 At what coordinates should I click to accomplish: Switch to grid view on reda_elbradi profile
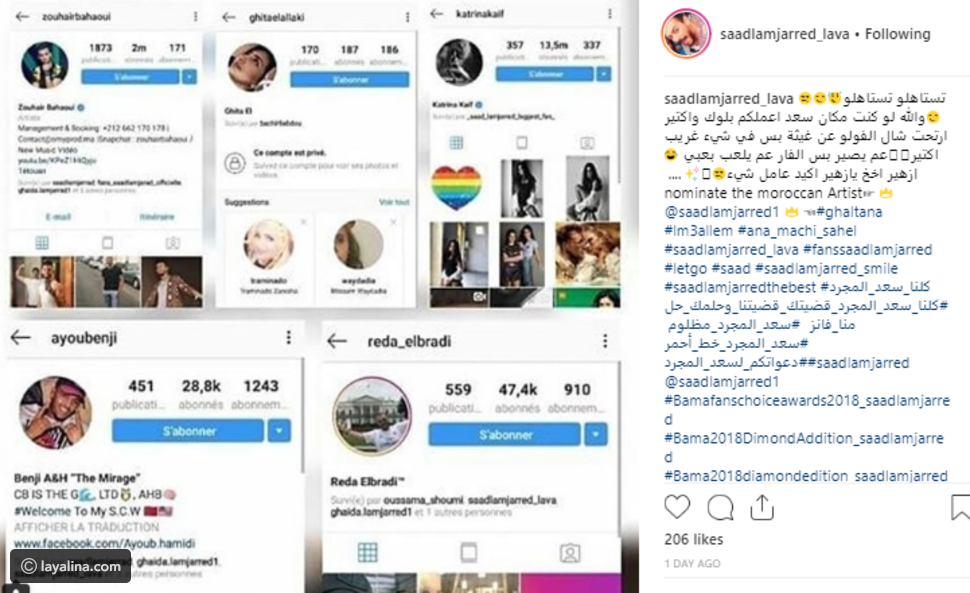pyautogui.click(x=367, y=552)
